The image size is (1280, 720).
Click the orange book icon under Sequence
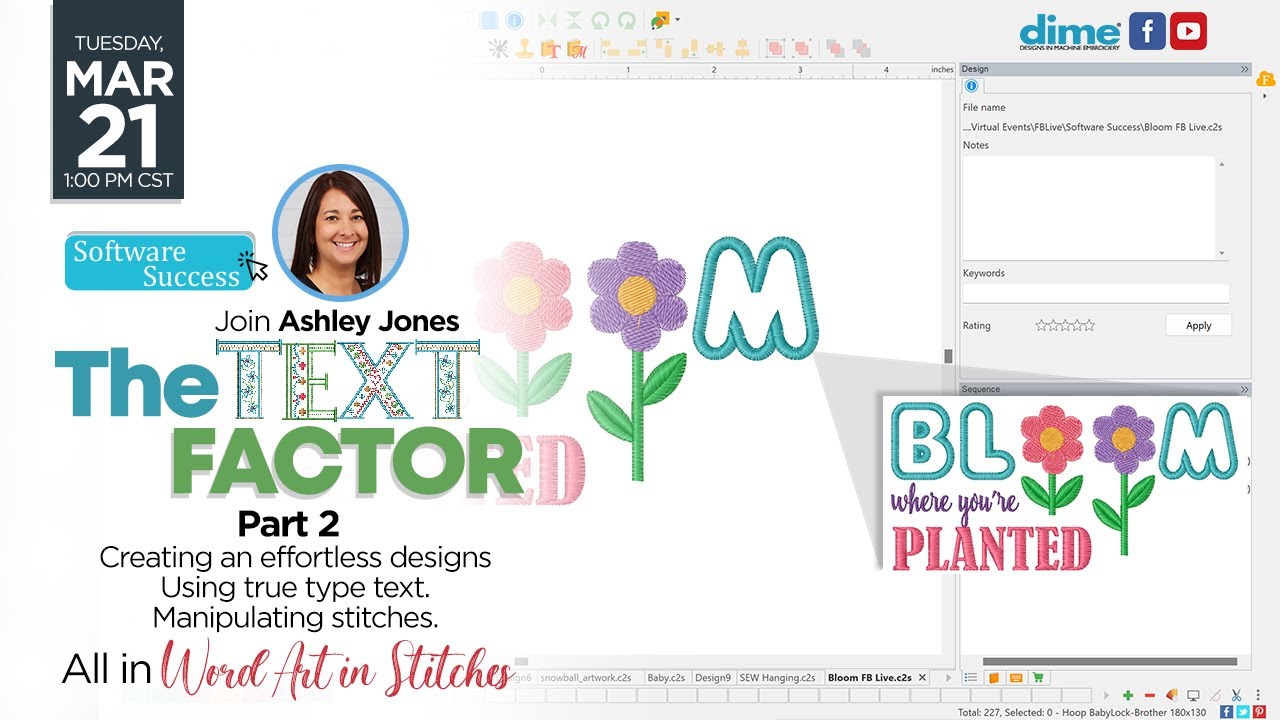pyautogui.click(x=994, y=678)
